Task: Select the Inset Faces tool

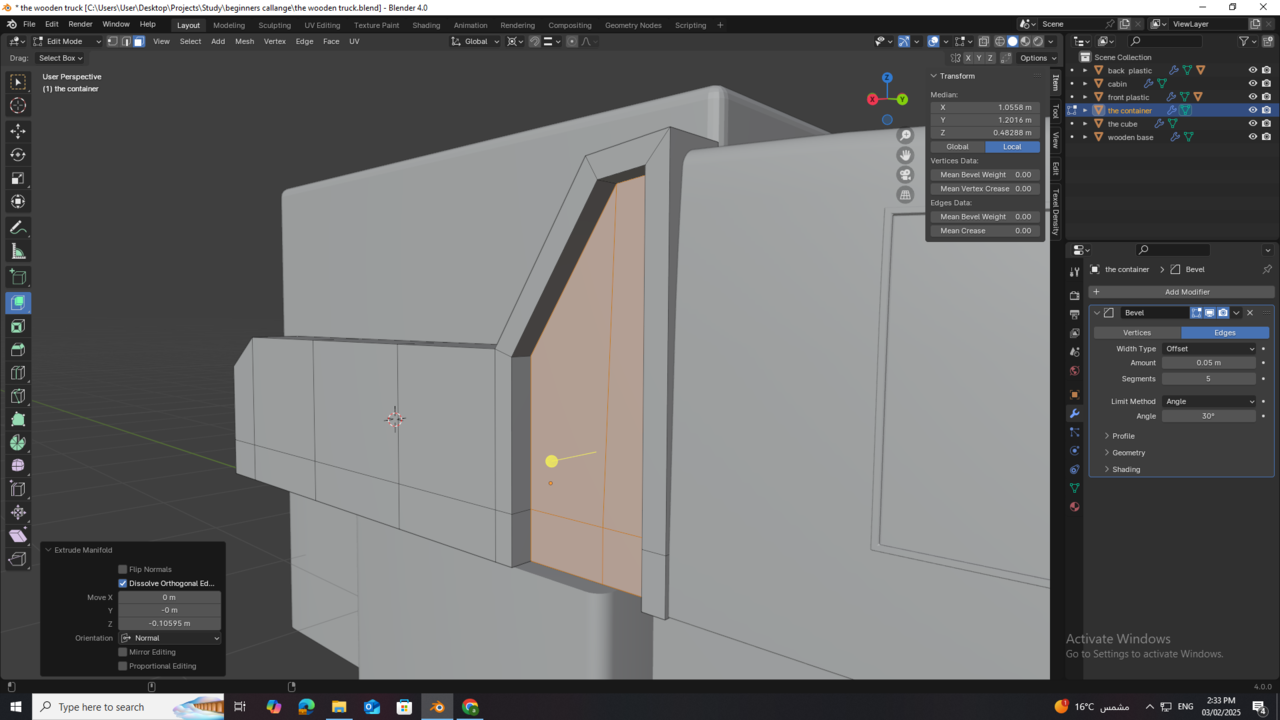Action: [x=17, y=326]
